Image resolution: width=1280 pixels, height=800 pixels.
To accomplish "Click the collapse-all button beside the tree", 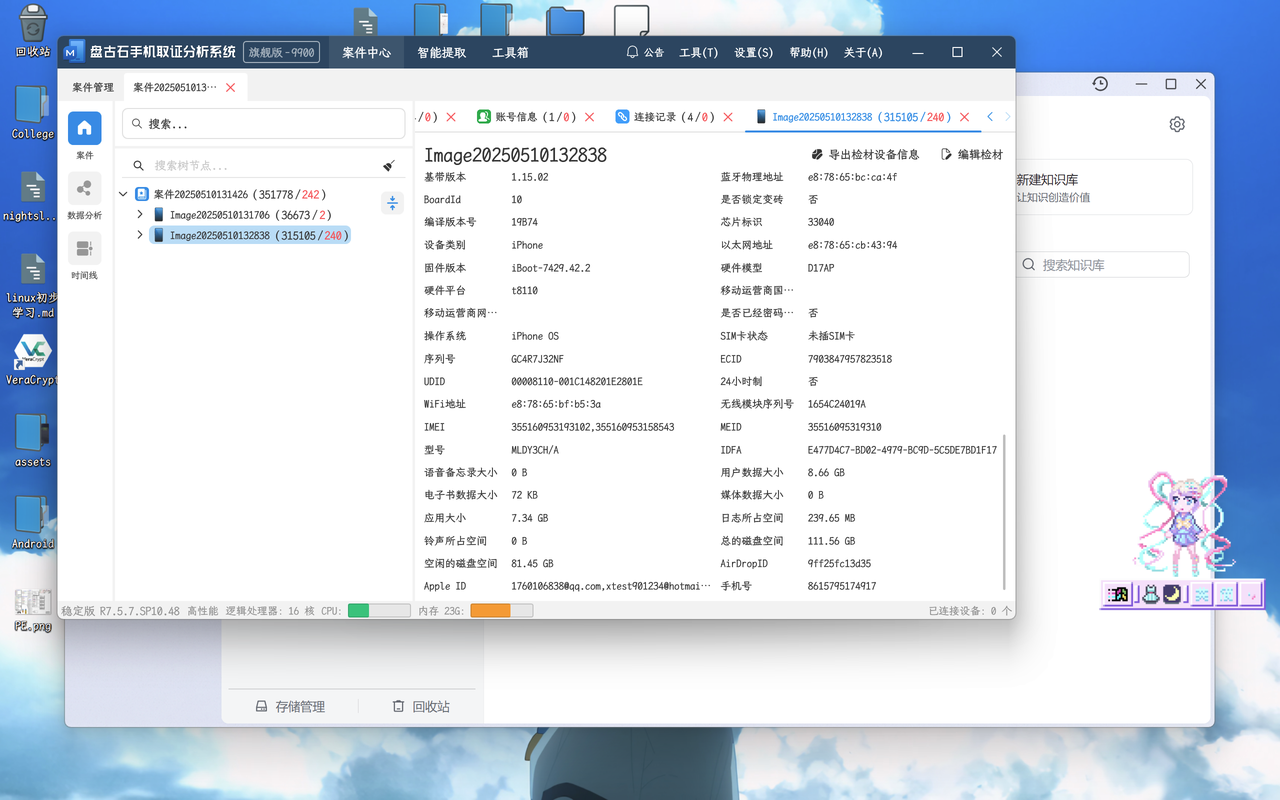I will (392, 203).
